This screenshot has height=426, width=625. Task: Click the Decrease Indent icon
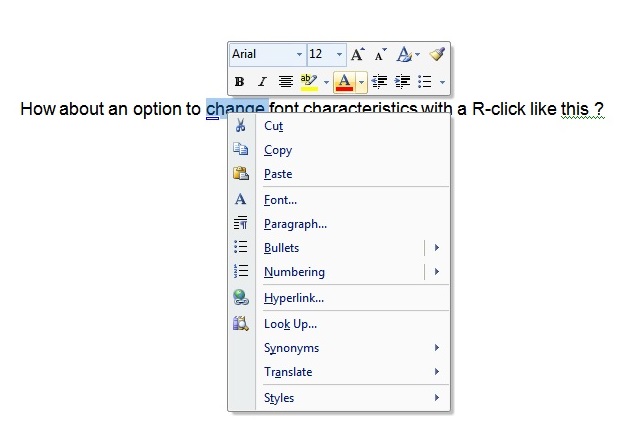coord(379,81)
